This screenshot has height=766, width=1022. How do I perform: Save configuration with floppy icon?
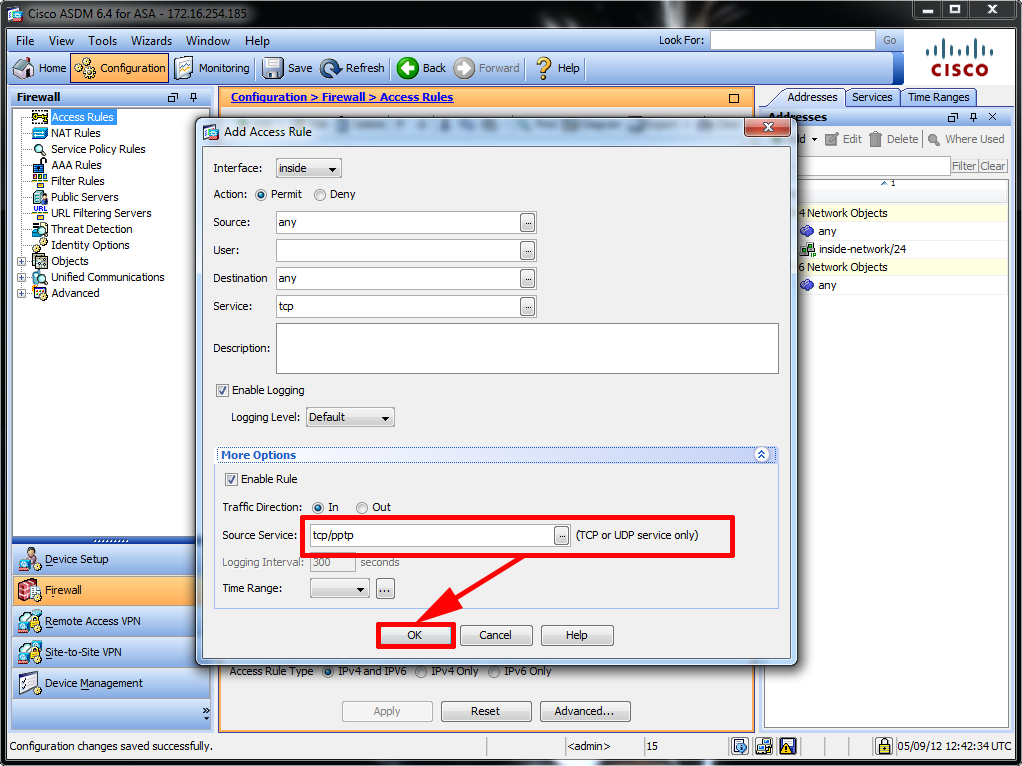287,68
